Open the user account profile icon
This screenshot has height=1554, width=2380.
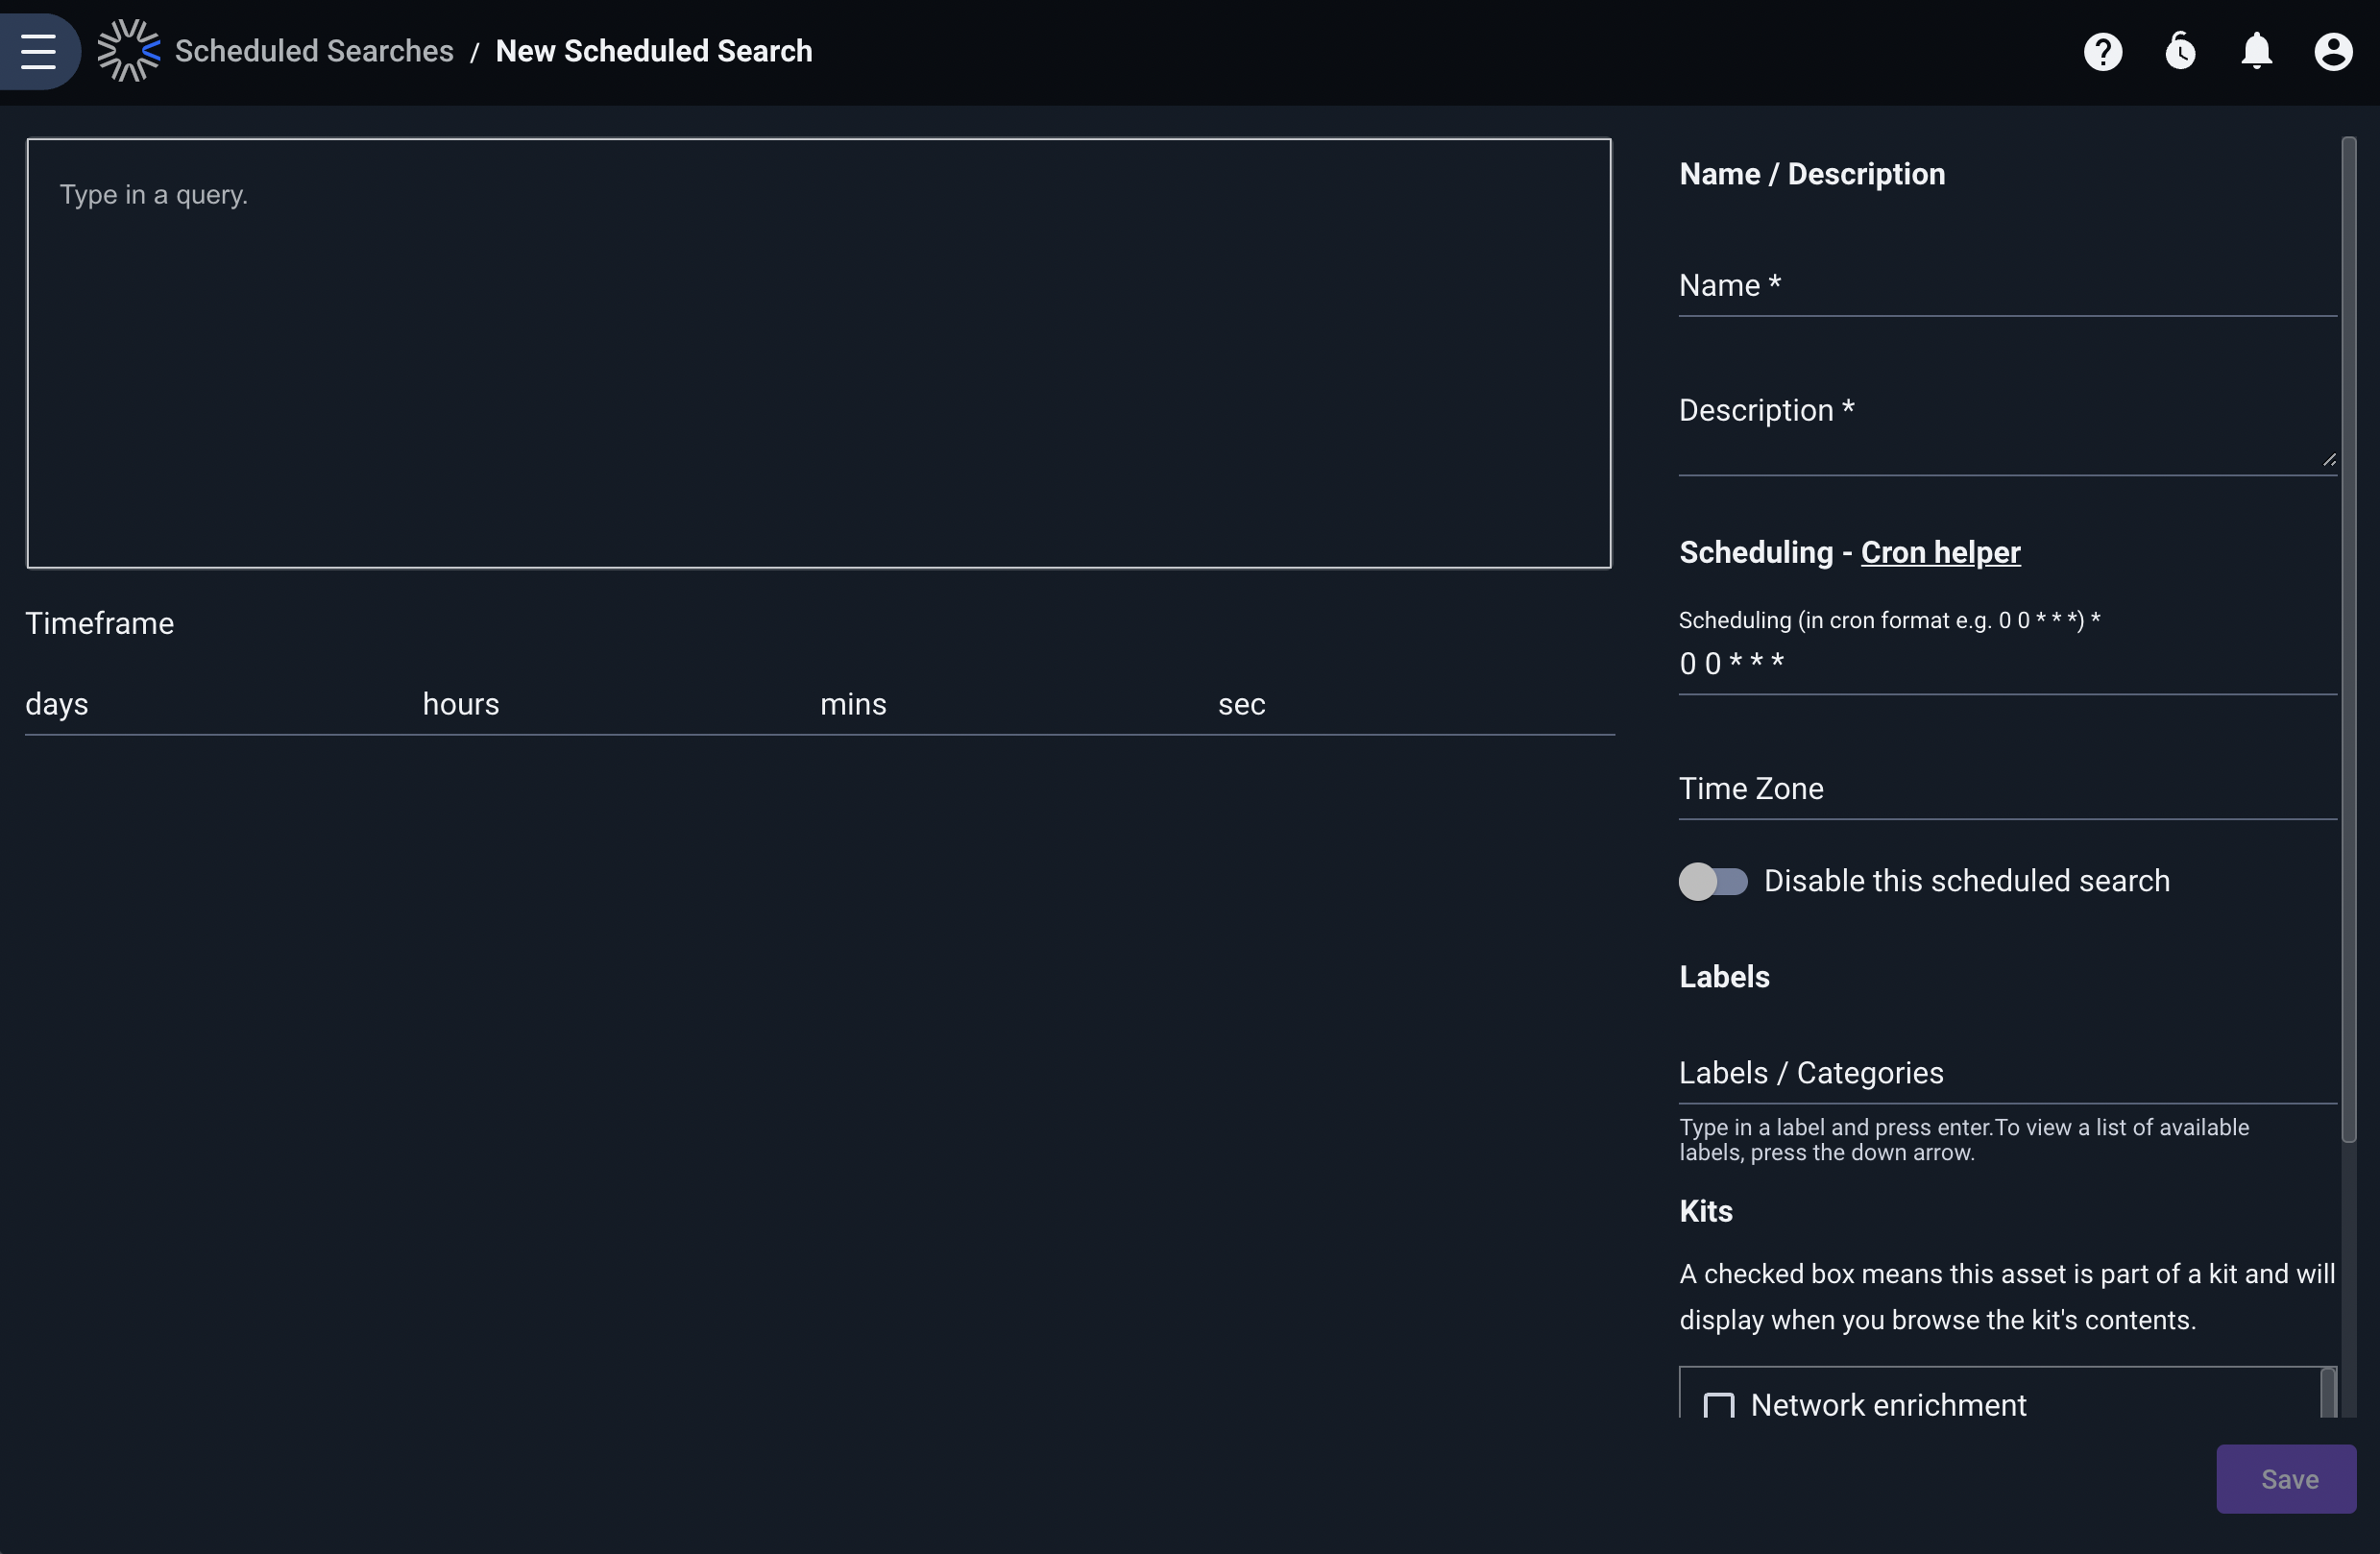(2333, 51)
